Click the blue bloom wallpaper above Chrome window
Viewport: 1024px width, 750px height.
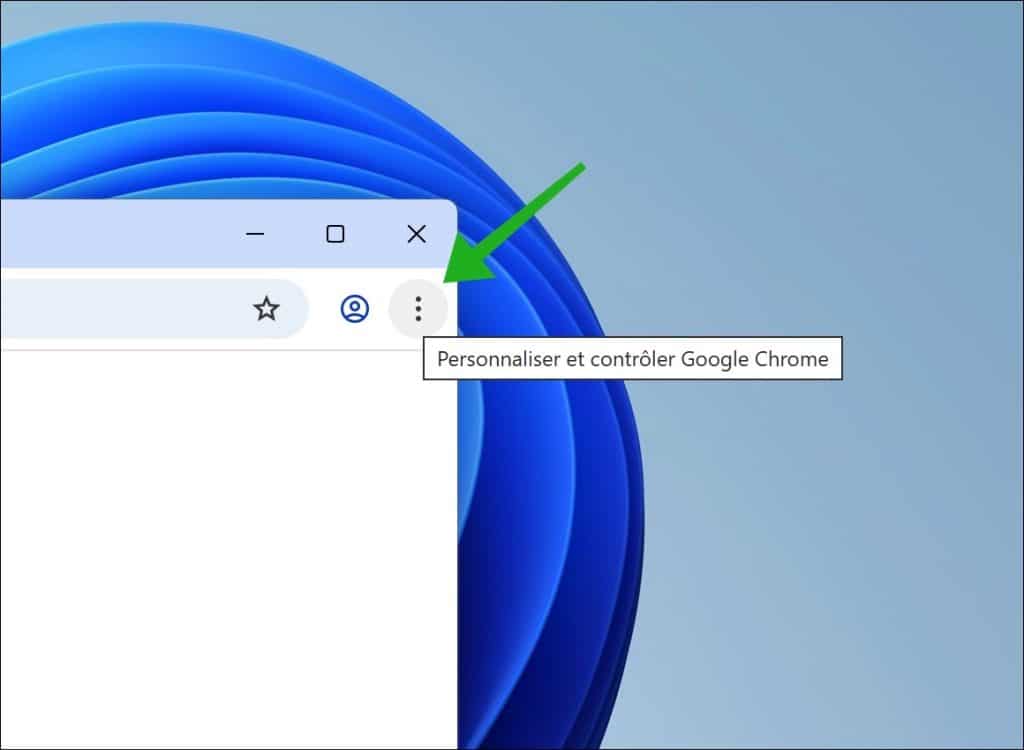tap(200, 120)
